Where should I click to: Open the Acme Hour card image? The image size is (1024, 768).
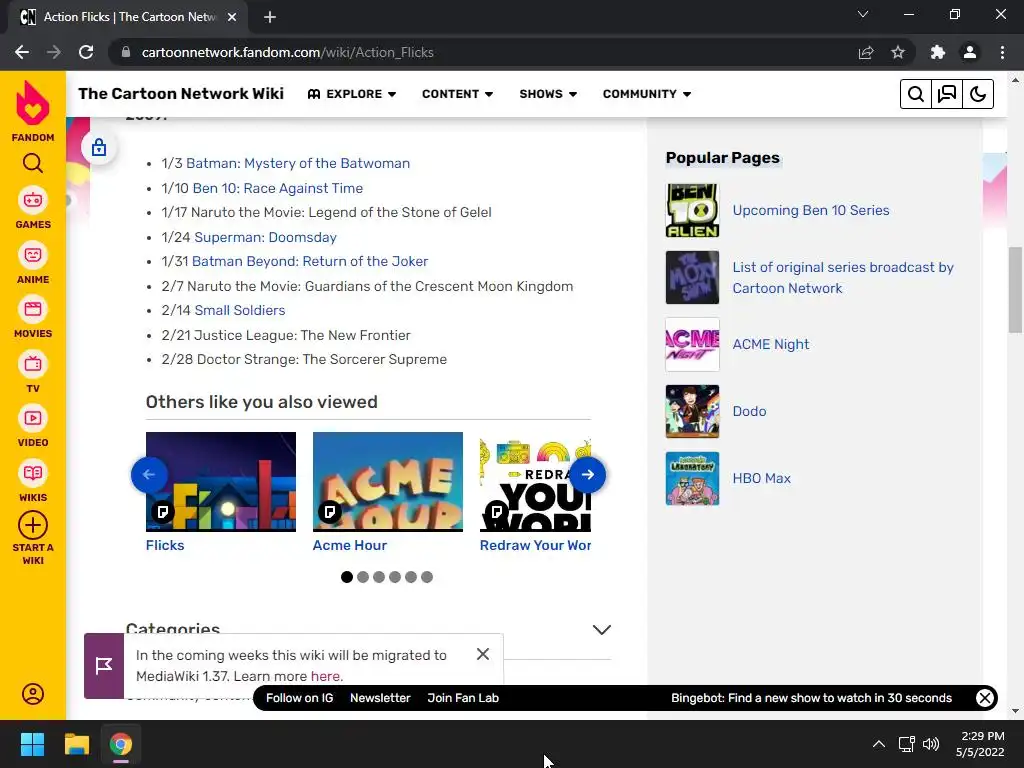388,482
